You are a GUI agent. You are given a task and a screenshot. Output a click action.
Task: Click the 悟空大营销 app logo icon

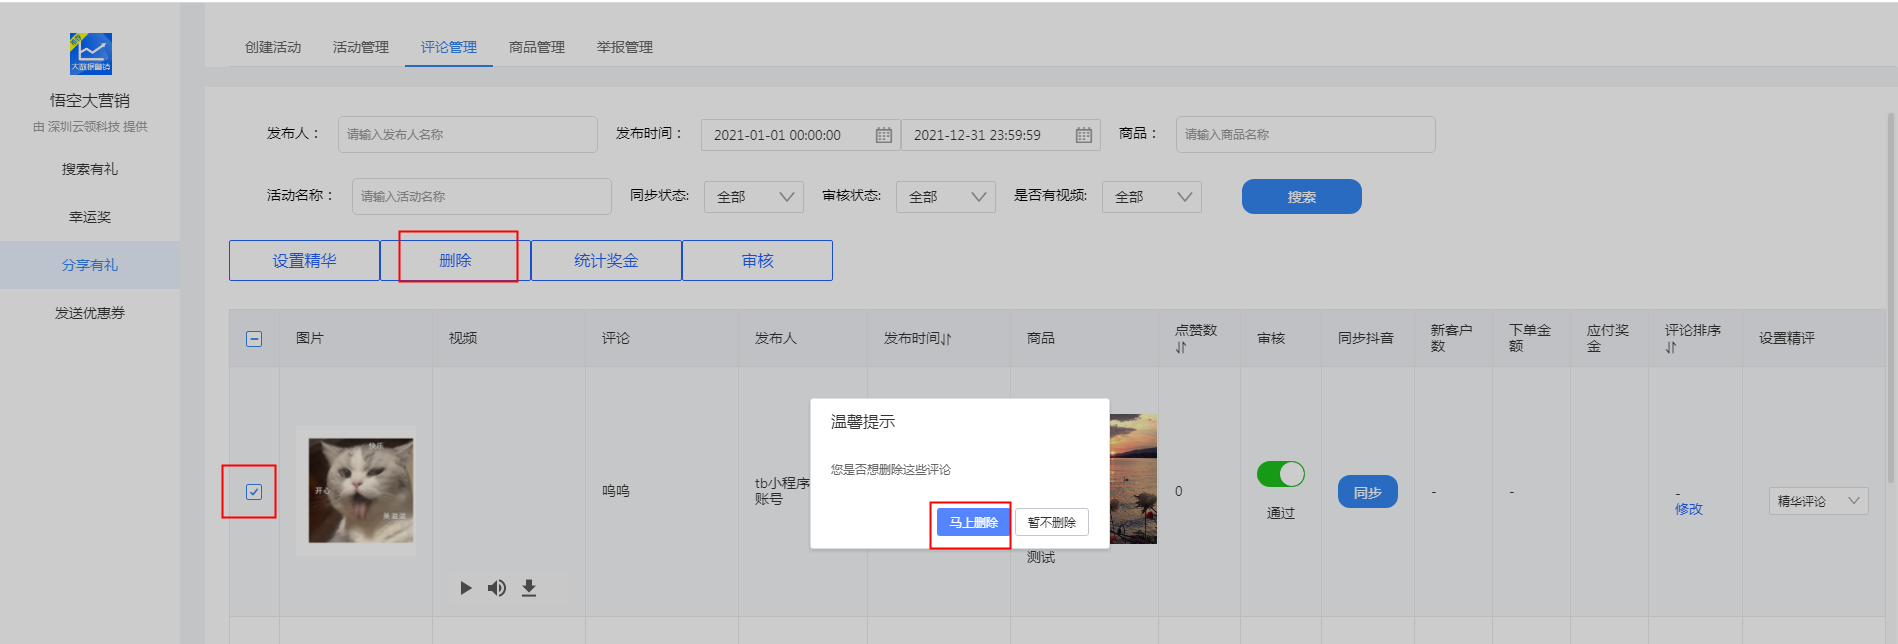[90, 54]
